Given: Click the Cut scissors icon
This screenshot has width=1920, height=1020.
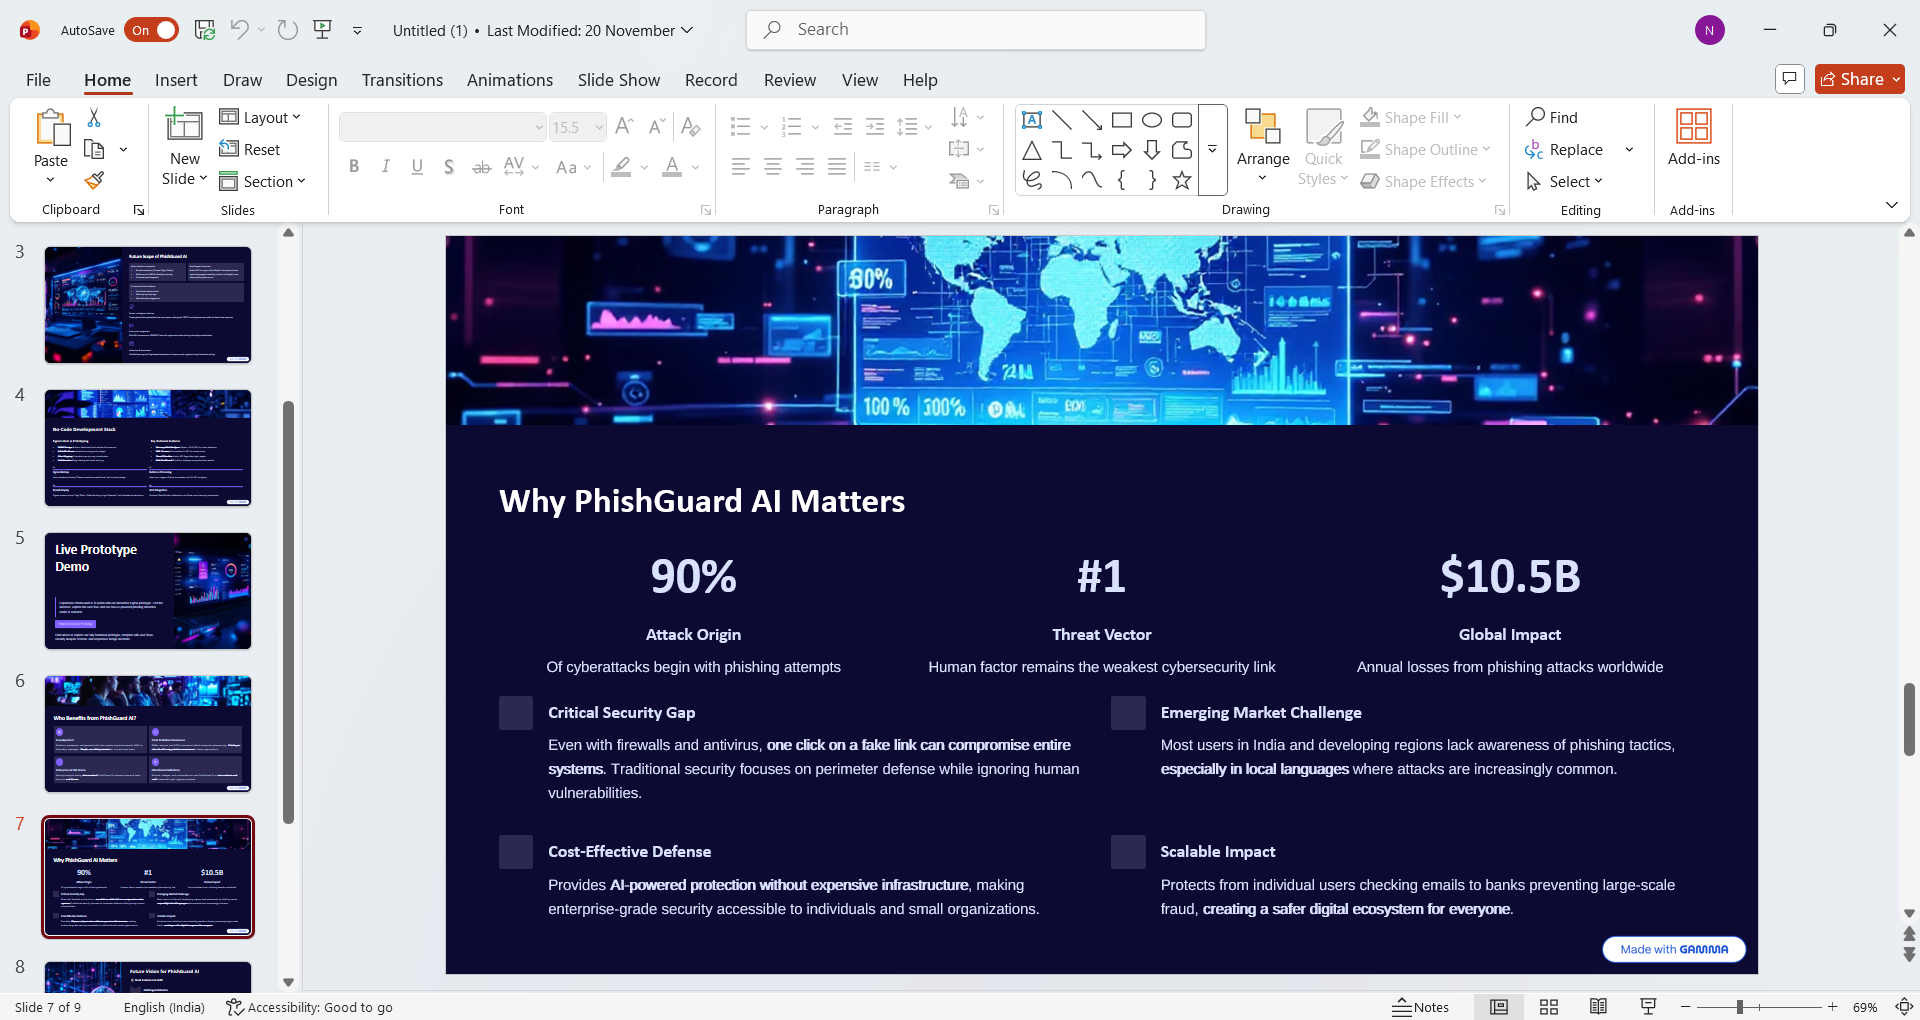Looking at the screenshot, I should (x=94, y=118).
